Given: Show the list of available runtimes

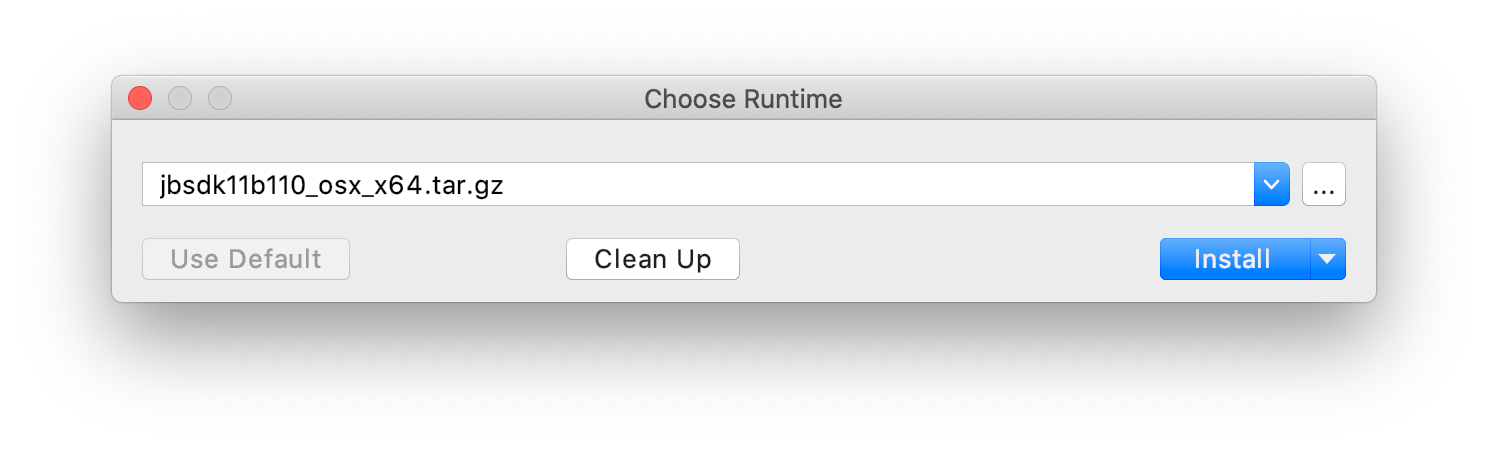Looking at the screenshot, I should 1271,184.
